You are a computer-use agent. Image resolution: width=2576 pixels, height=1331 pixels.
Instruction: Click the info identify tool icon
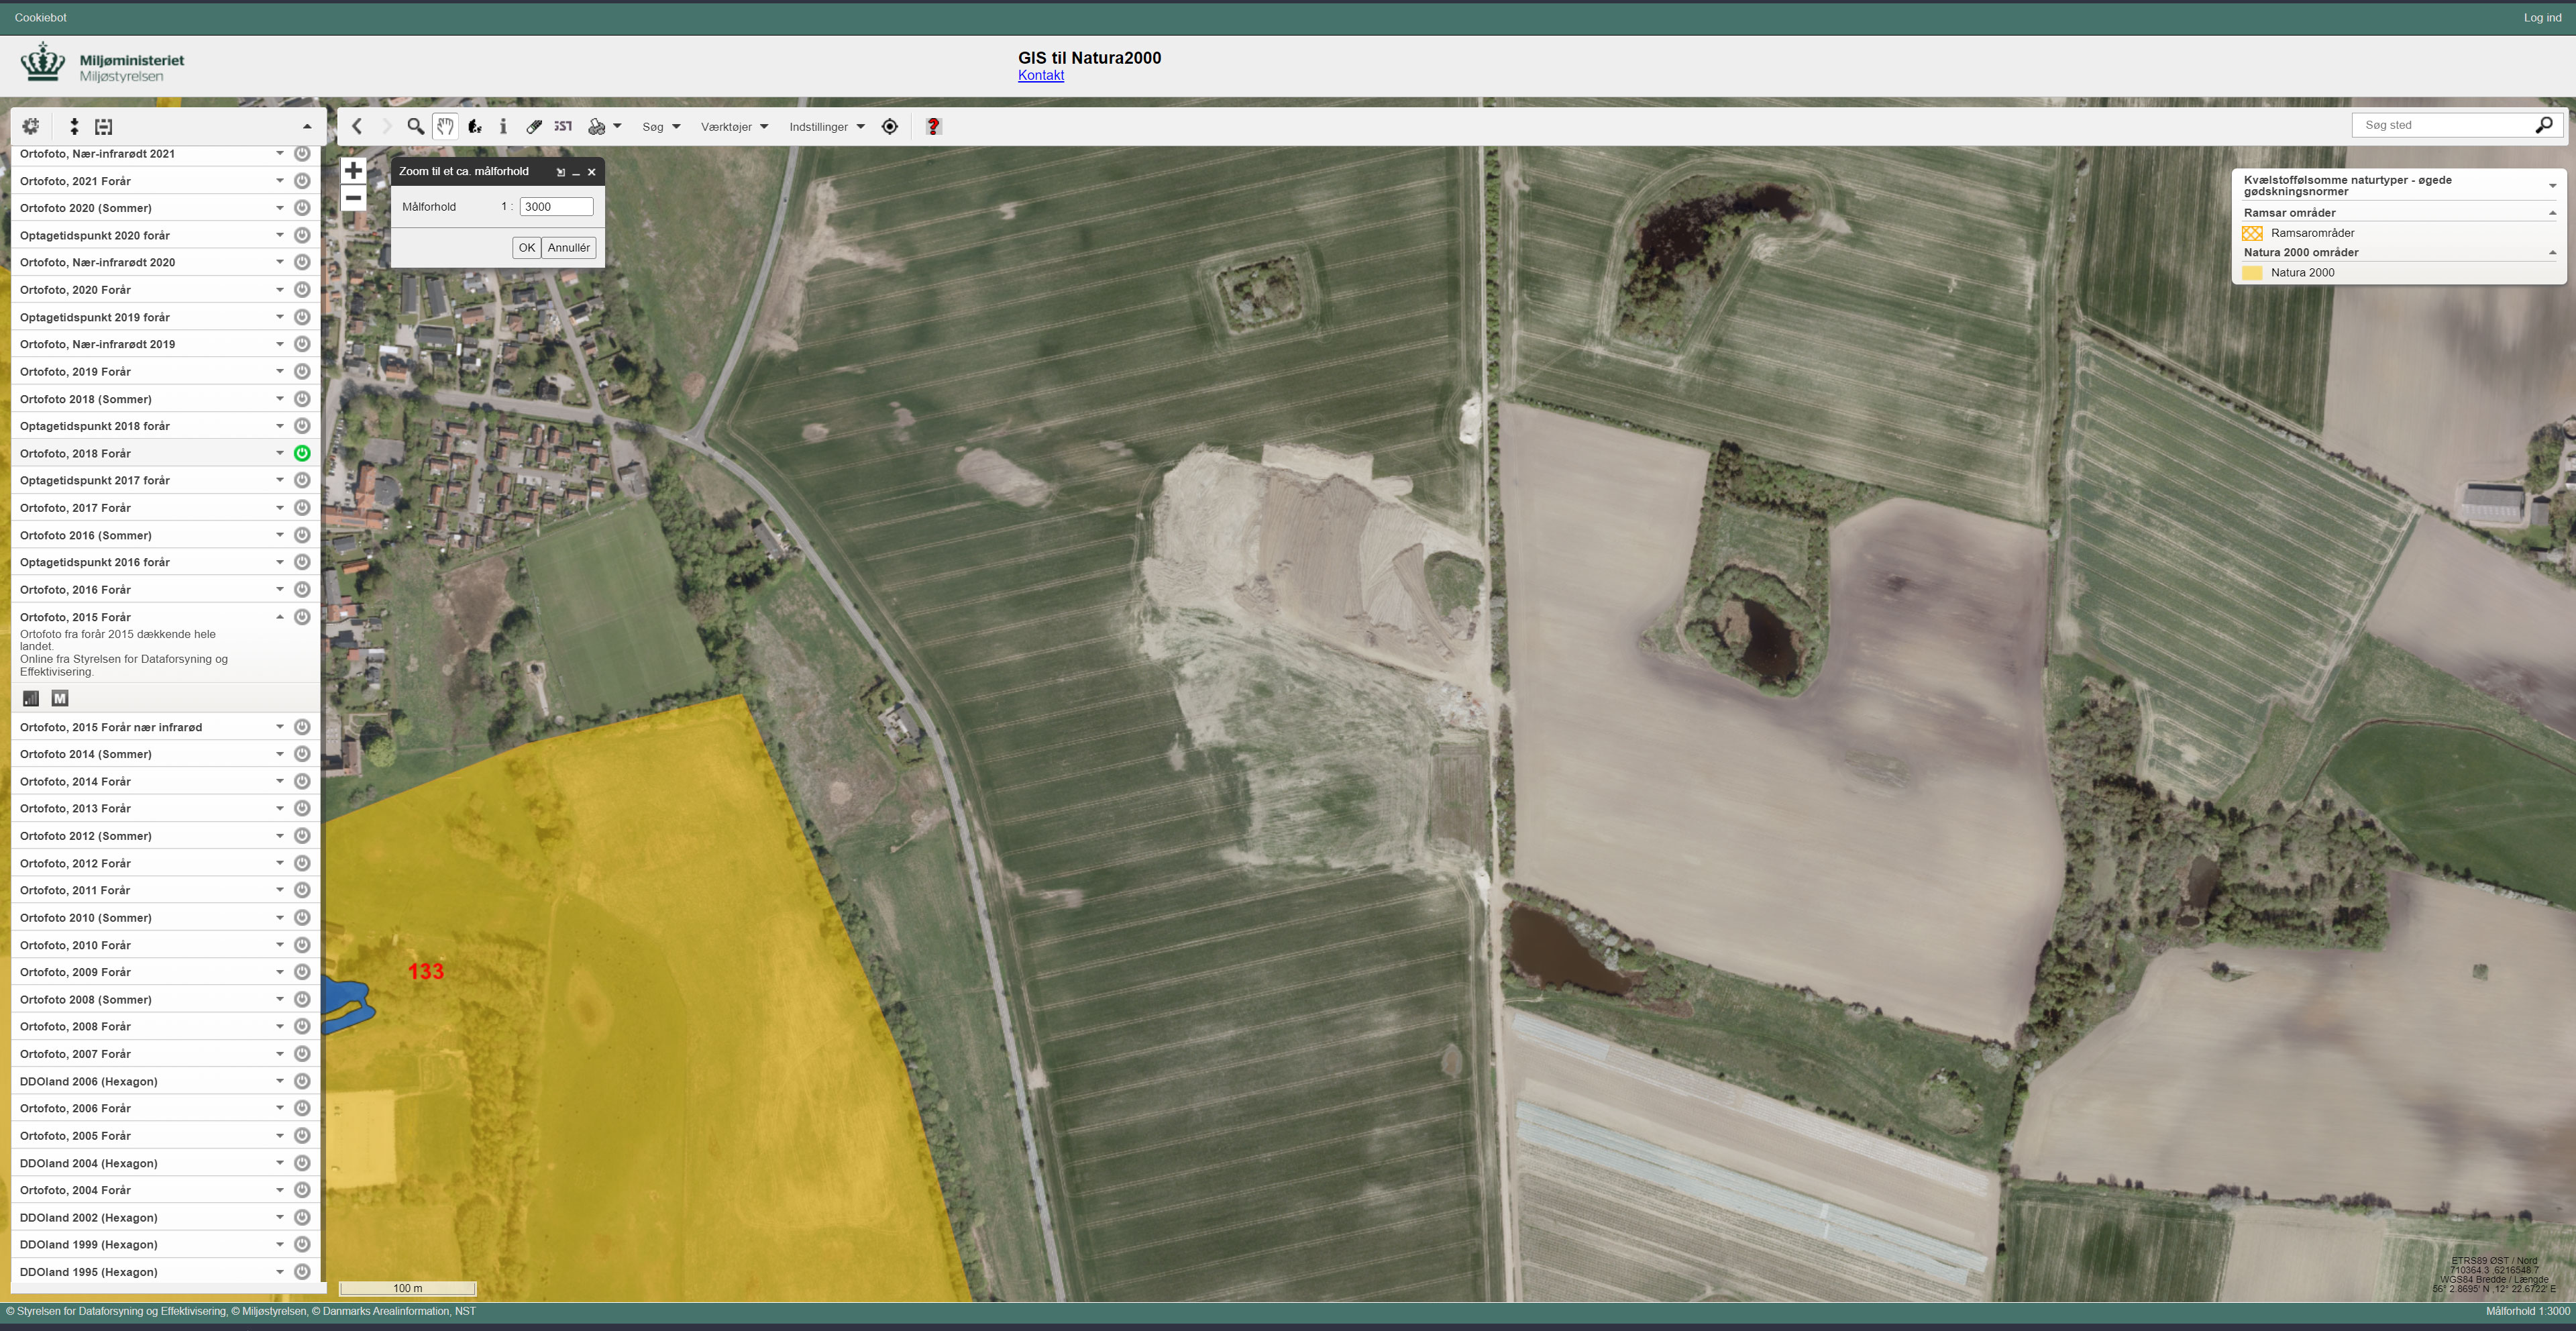tap(503, 126)
